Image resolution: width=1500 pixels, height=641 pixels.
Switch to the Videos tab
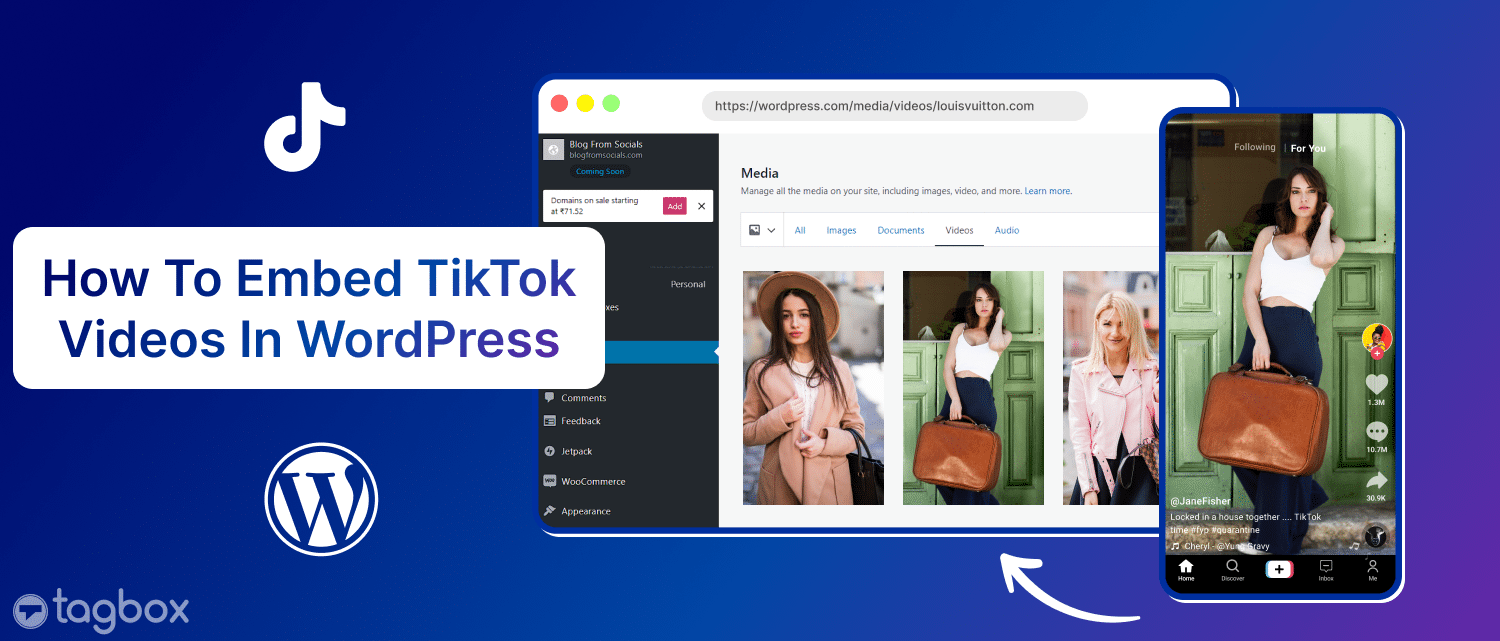[x=958, y=229]
